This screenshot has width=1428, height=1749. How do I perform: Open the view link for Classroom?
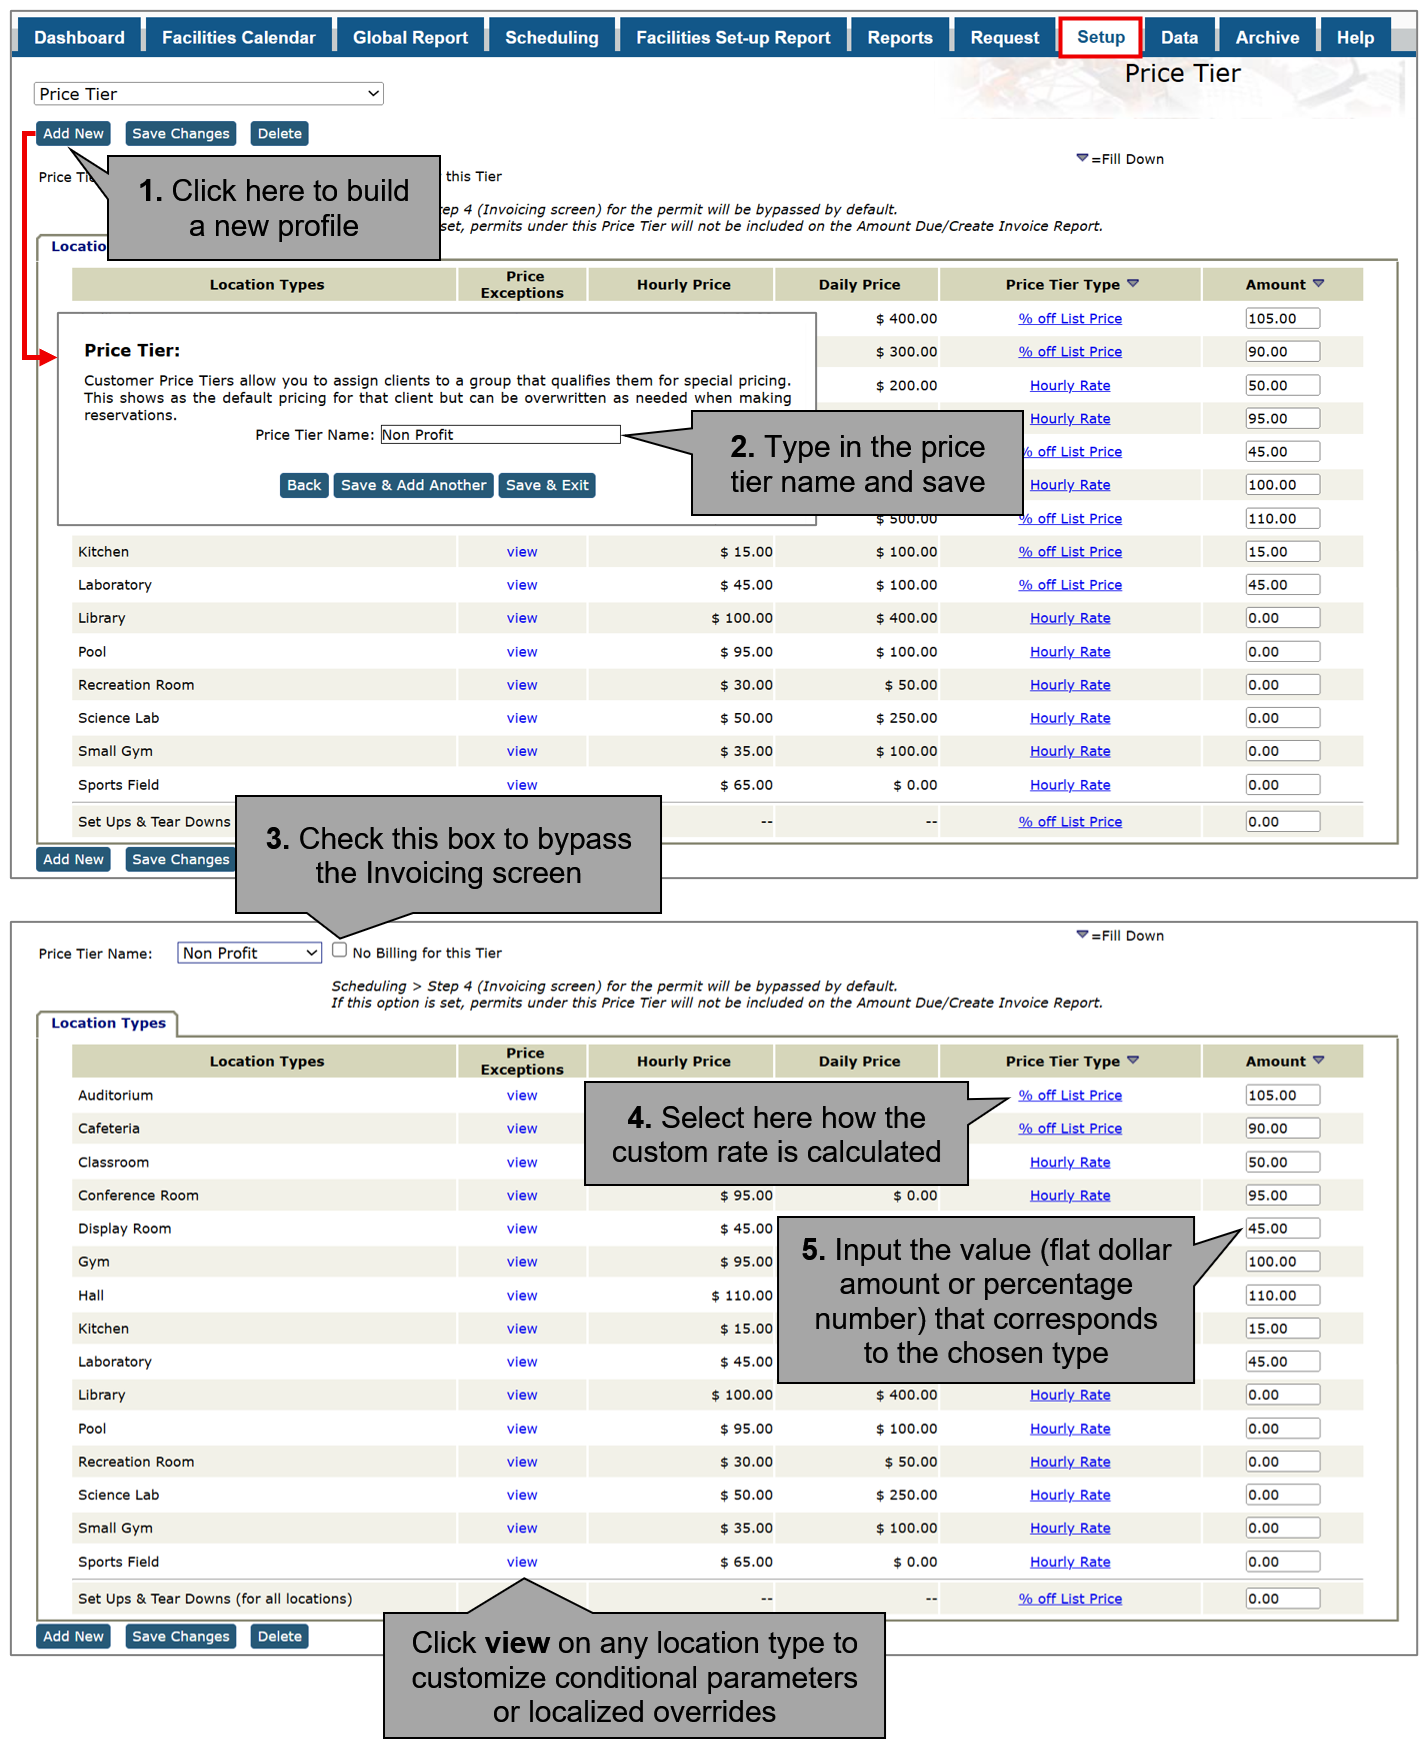tap(522, 1162)
